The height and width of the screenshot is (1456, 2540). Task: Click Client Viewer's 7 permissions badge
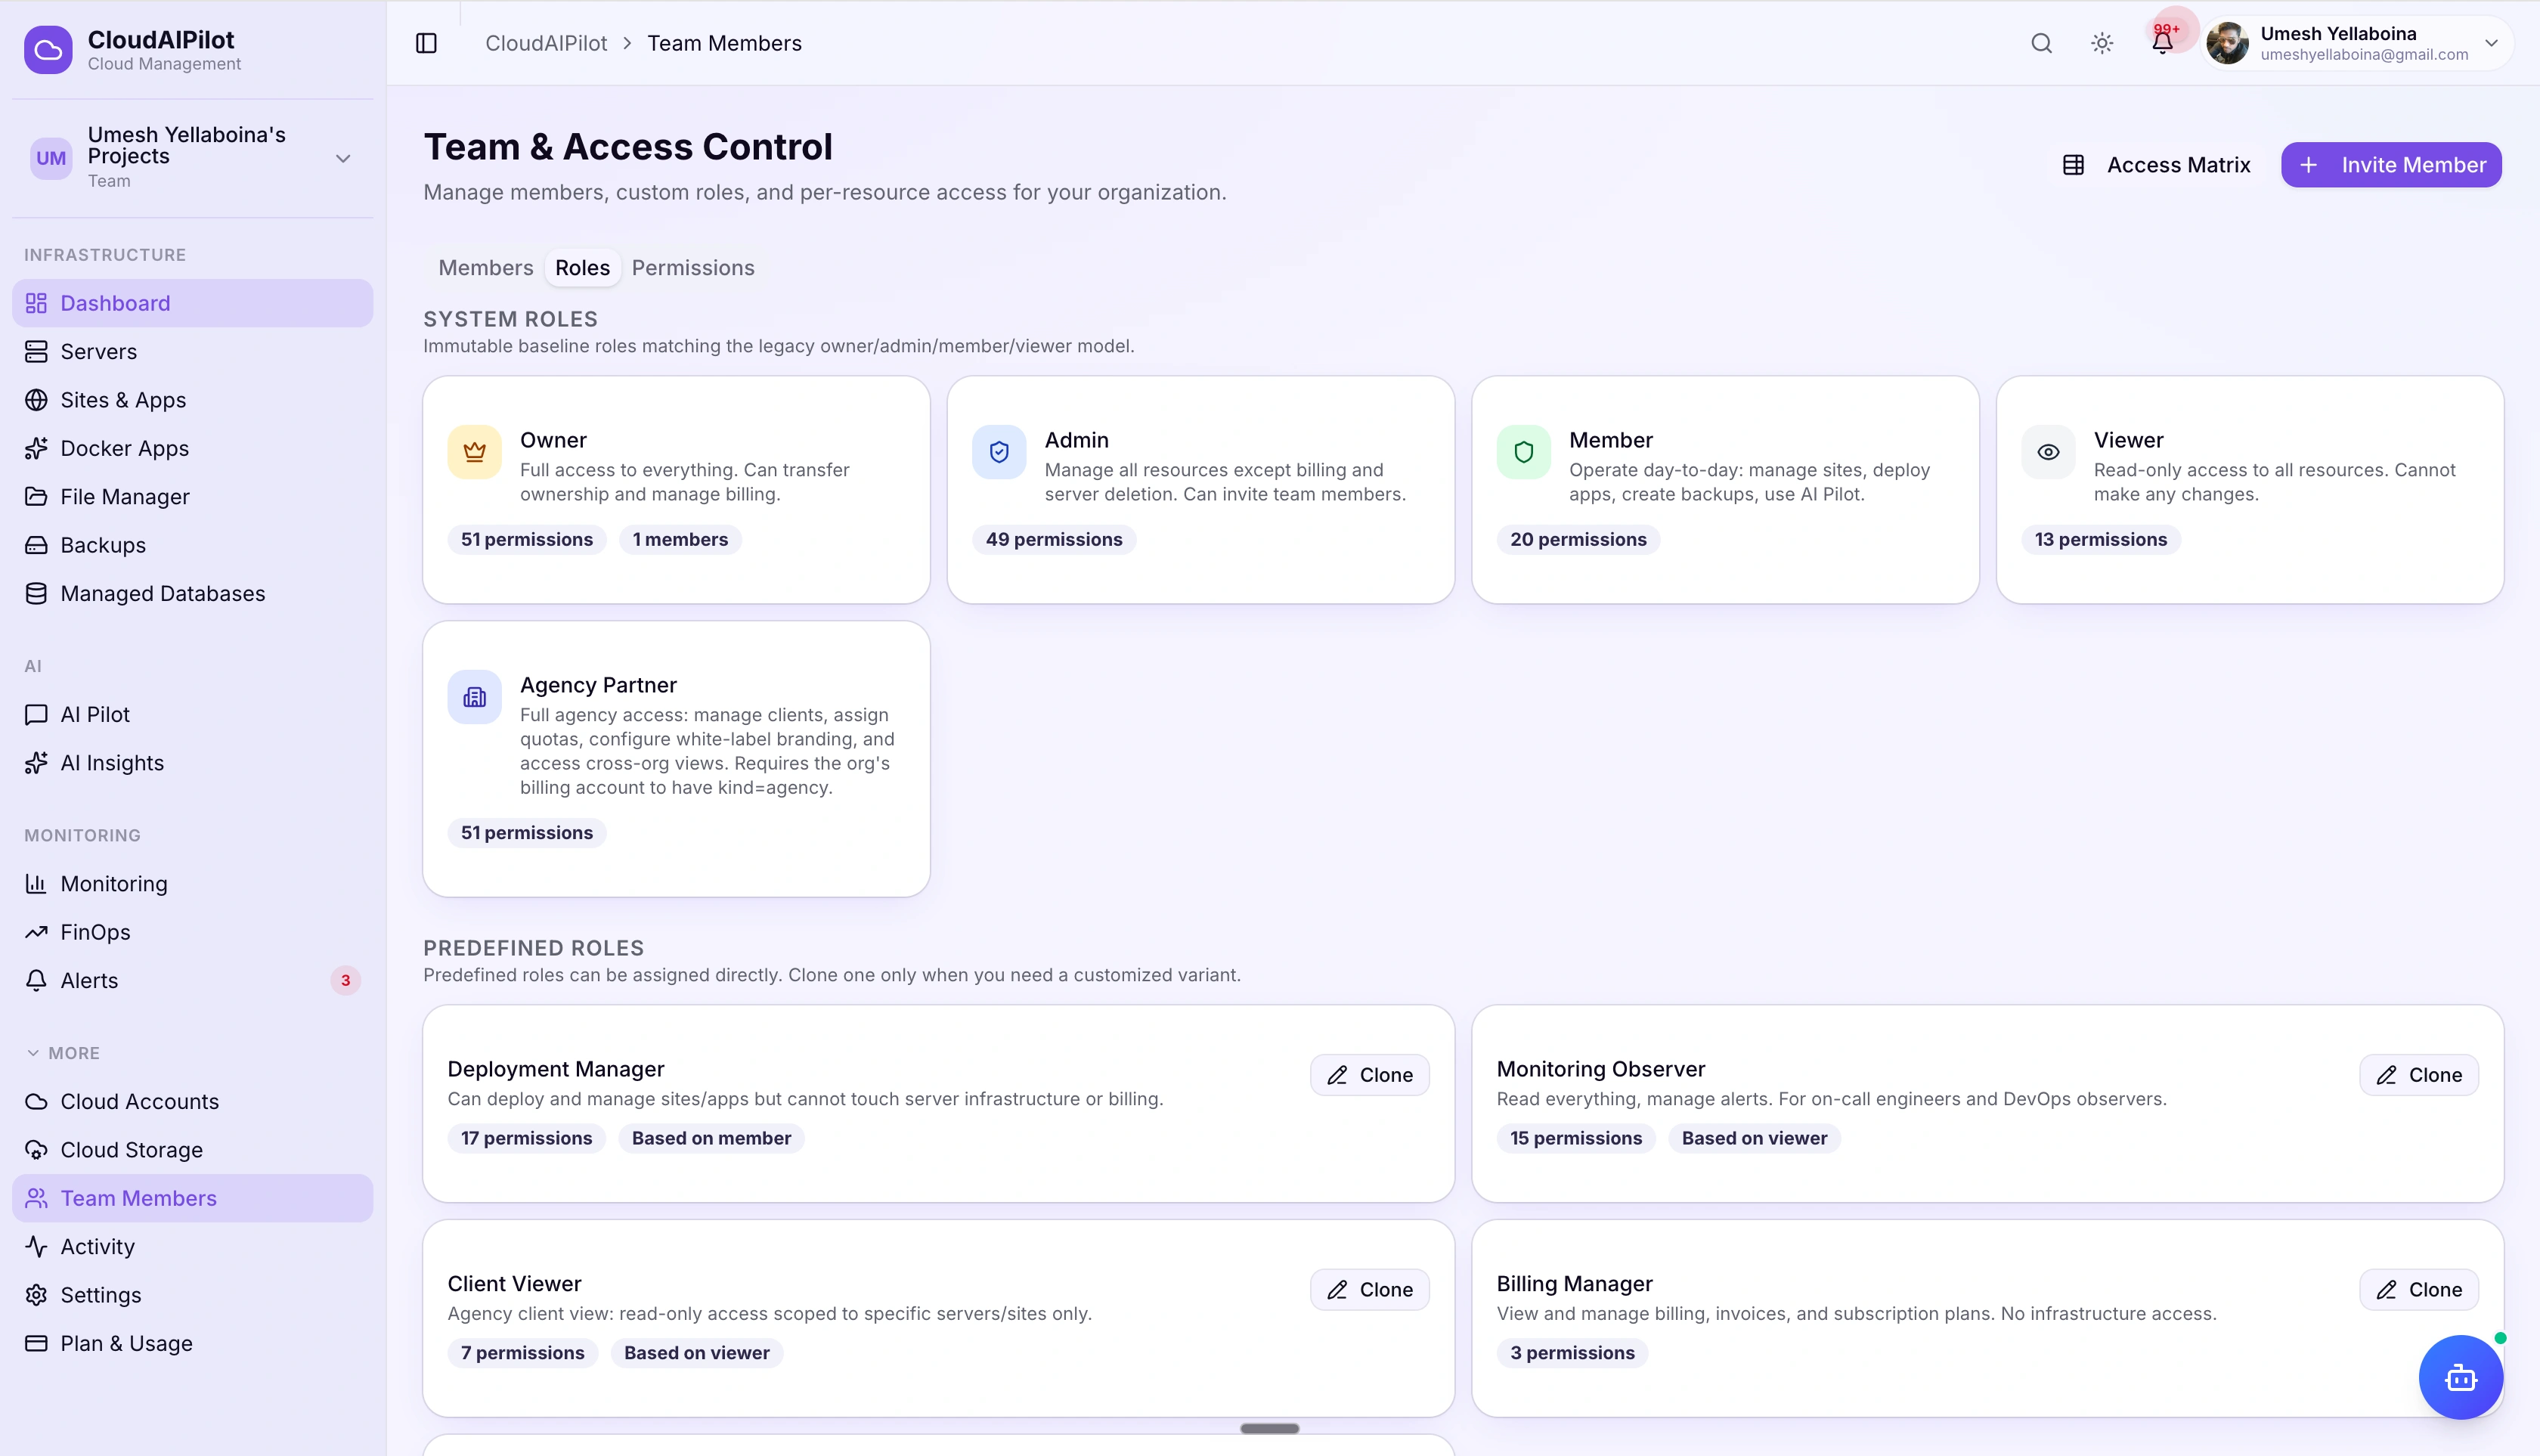pos(522,1353)
